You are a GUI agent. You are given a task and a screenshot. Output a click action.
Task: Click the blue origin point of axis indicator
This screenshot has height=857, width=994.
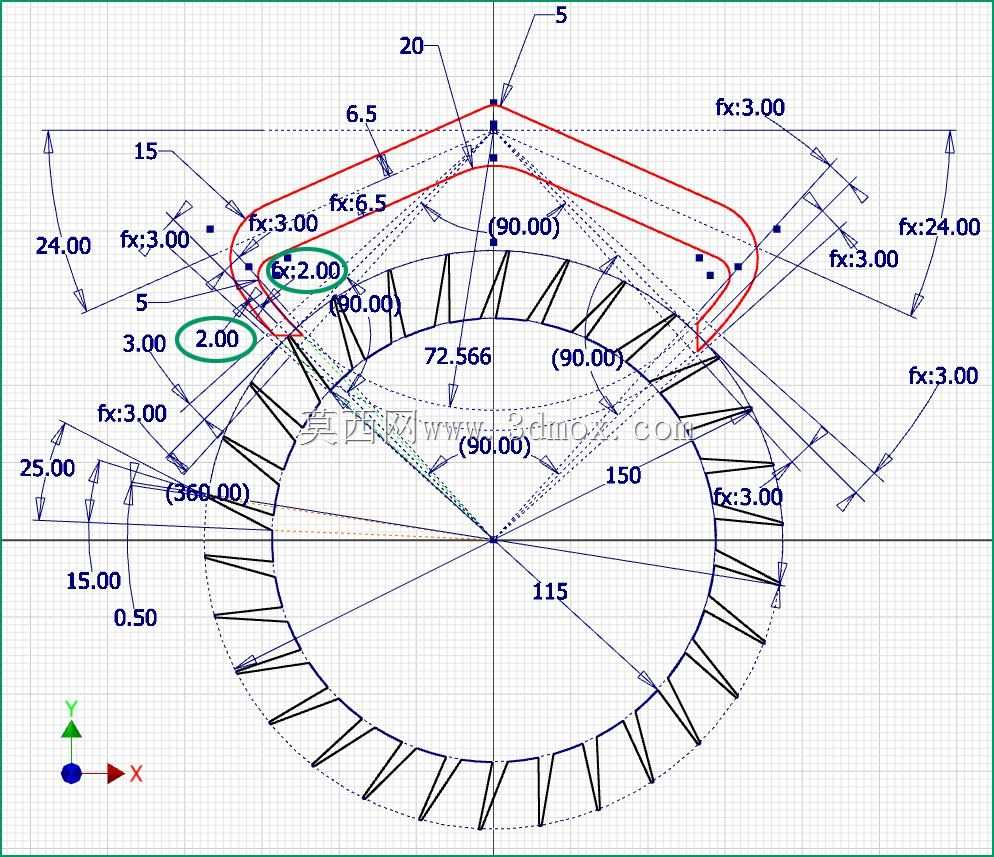tap(72, 773)
